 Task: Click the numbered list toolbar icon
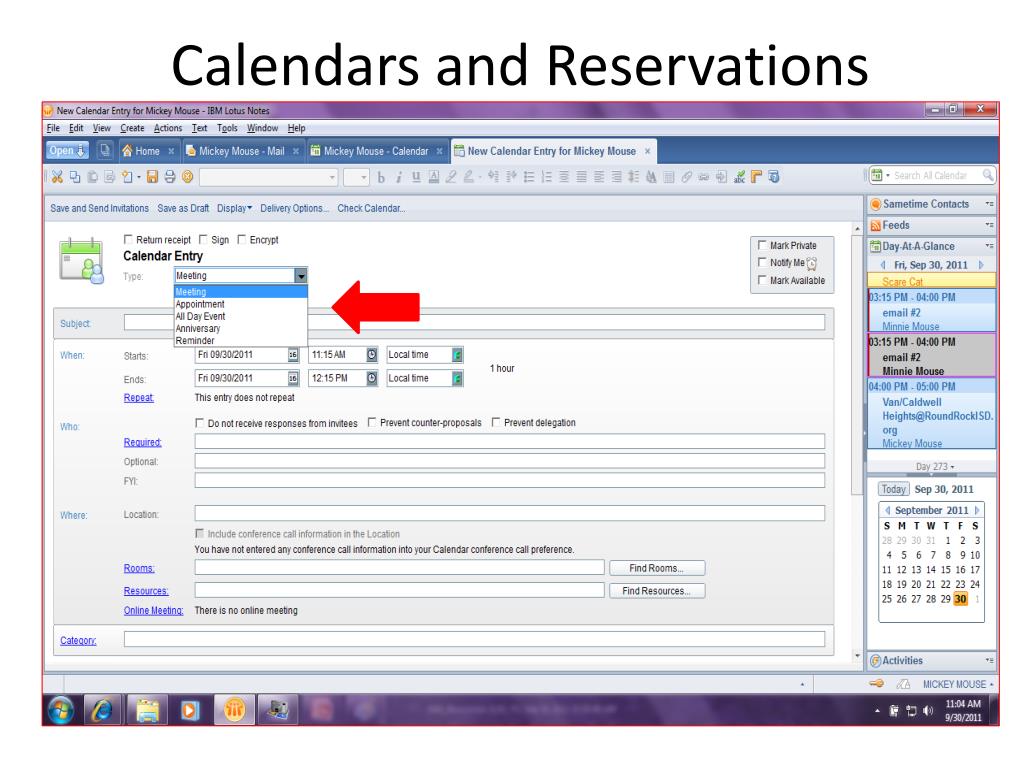click(547, 177)
